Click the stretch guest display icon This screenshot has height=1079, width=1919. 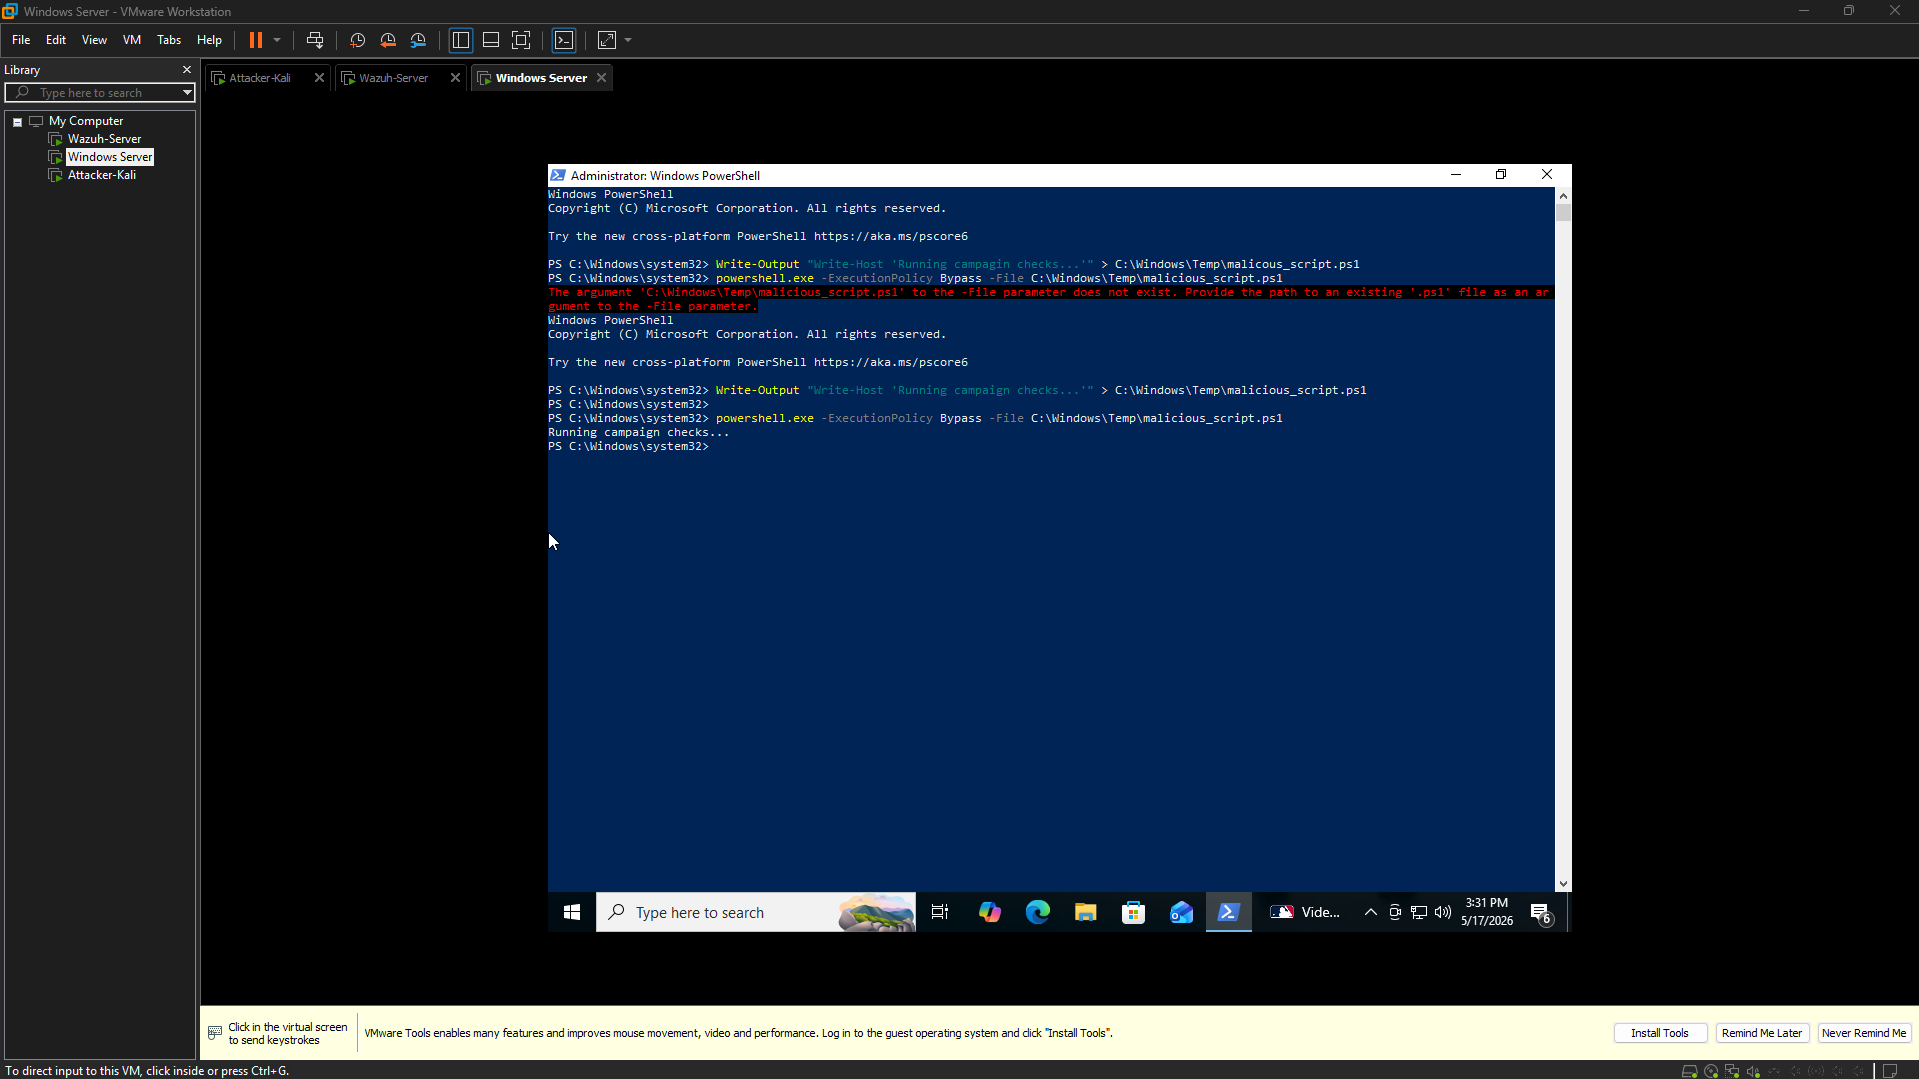[607, 40]
